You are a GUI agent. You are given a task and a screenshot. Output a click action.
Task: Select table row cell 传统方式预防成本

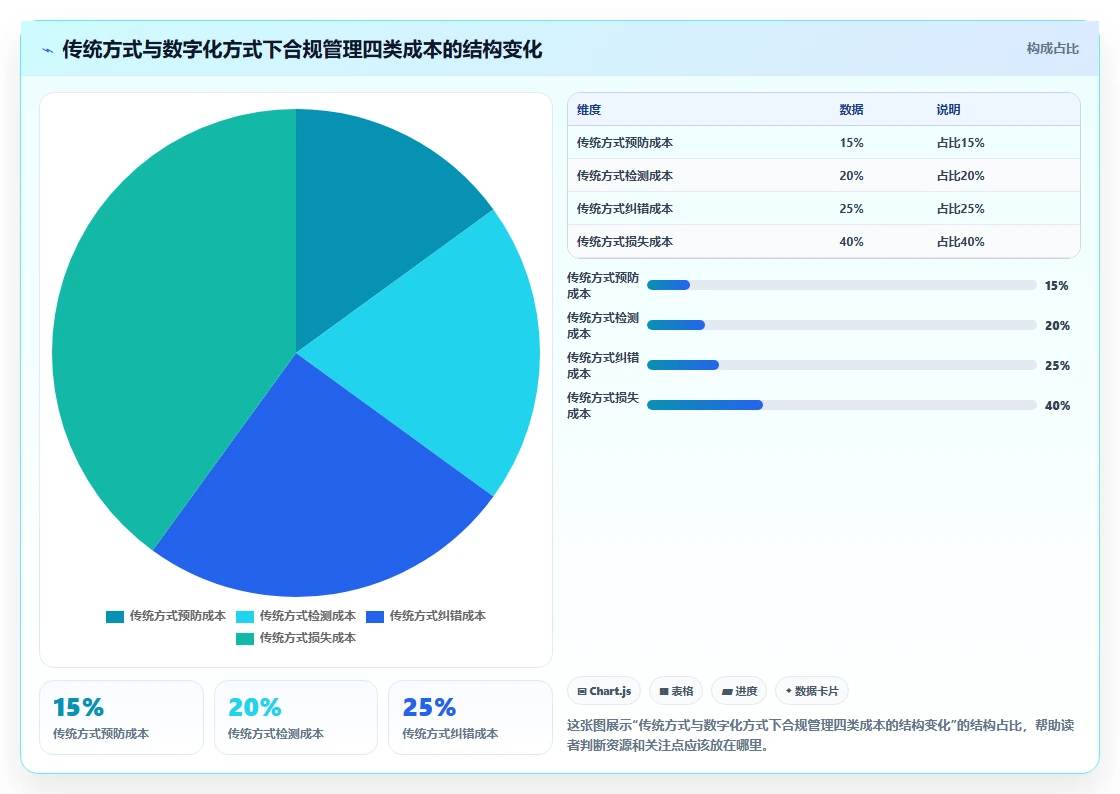tap(625, 143)
